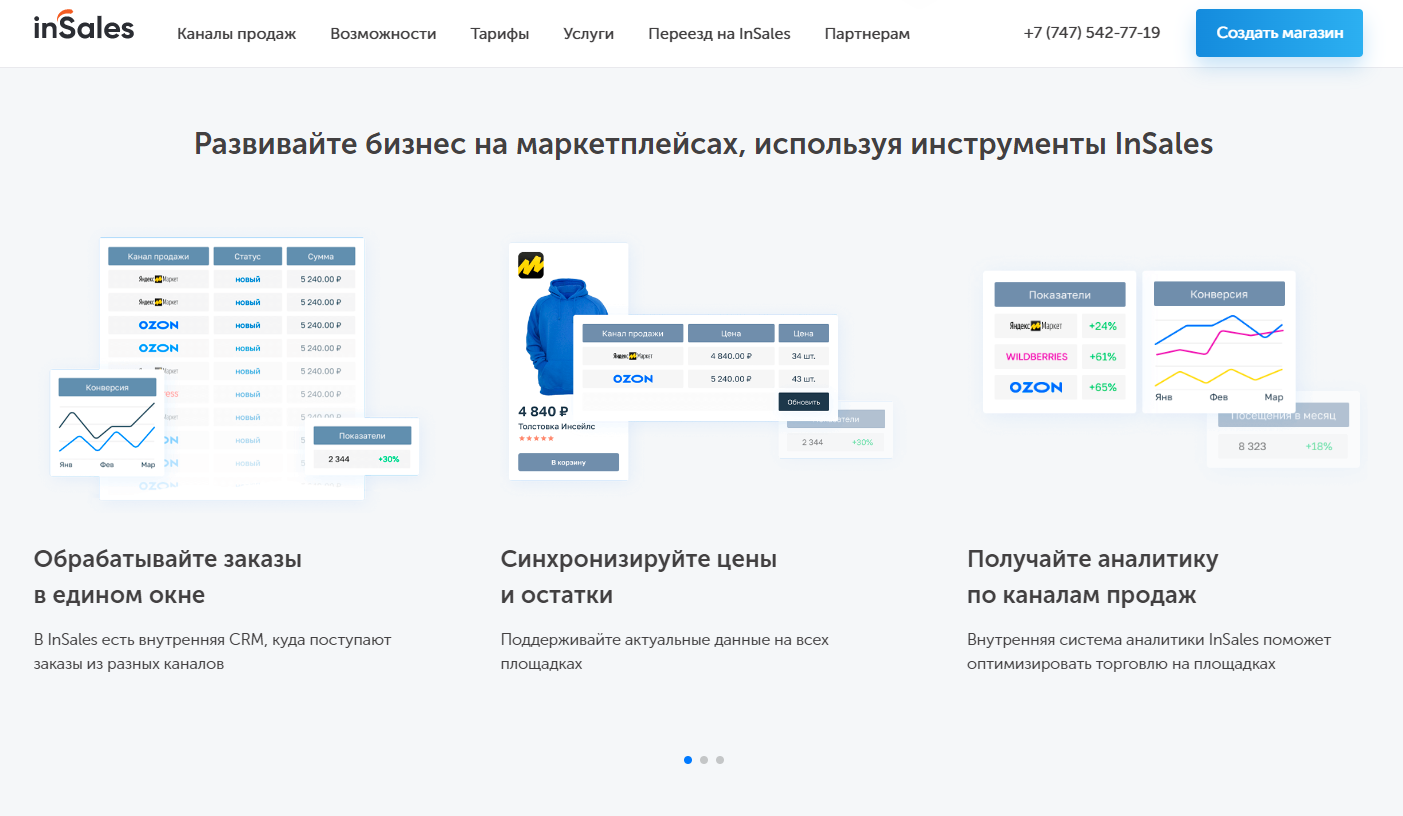
Task: Click text Поддерживайте актуальные данные
Action: click(664, 651)
